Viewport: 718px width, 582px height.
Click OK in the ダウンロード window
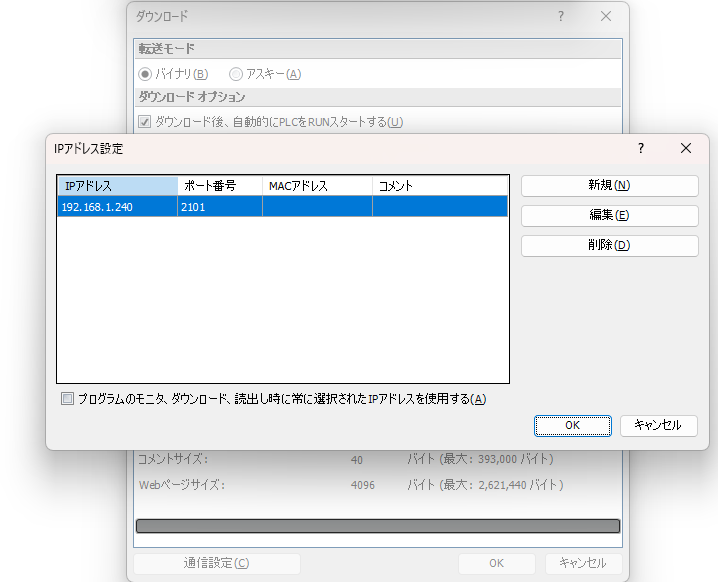click(496, 563)
